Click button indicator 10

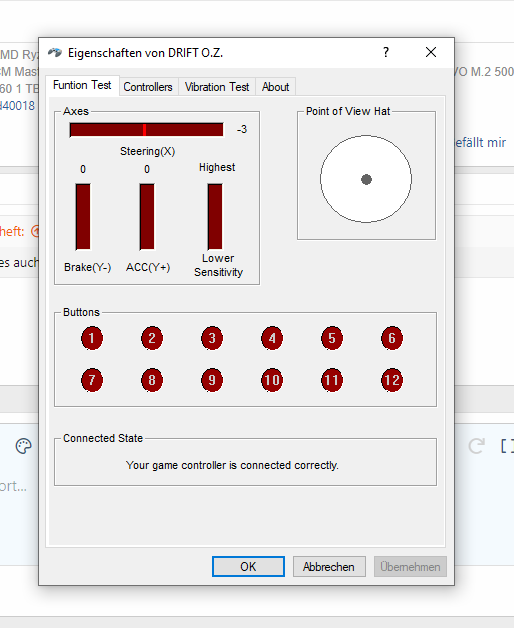point(272,380)
